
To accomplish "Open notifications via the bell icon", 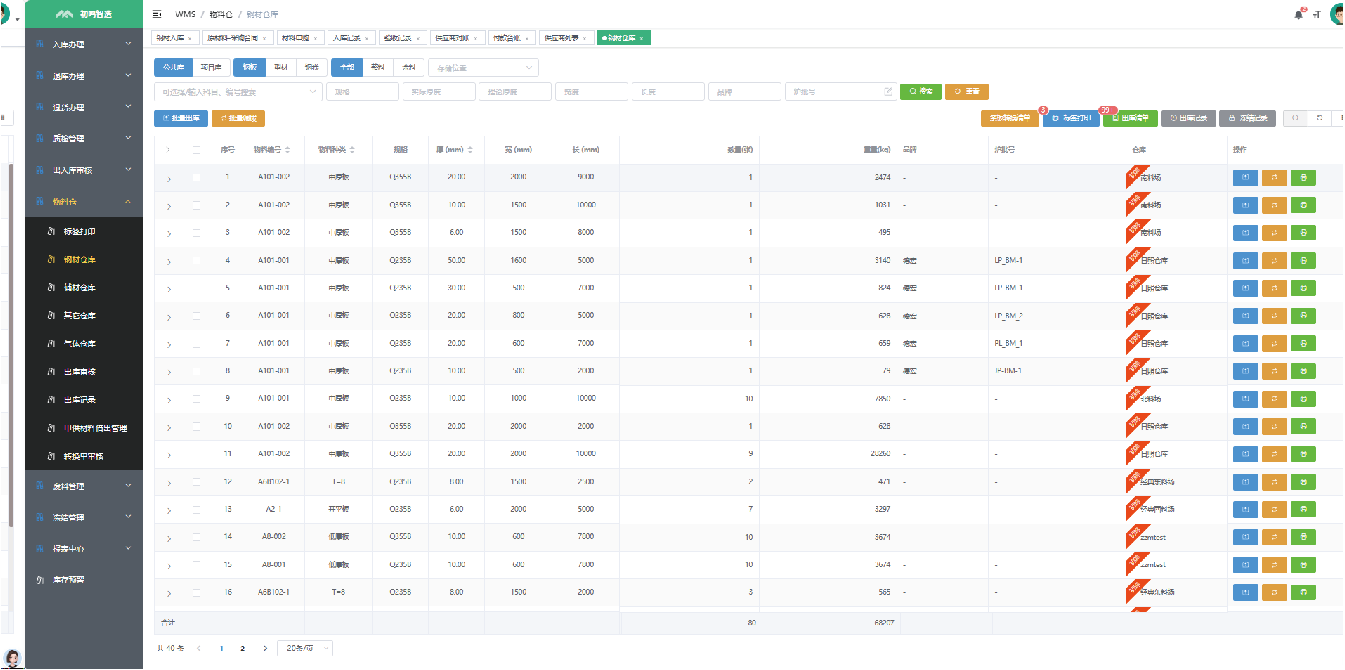I will [x=1298, y=15].
